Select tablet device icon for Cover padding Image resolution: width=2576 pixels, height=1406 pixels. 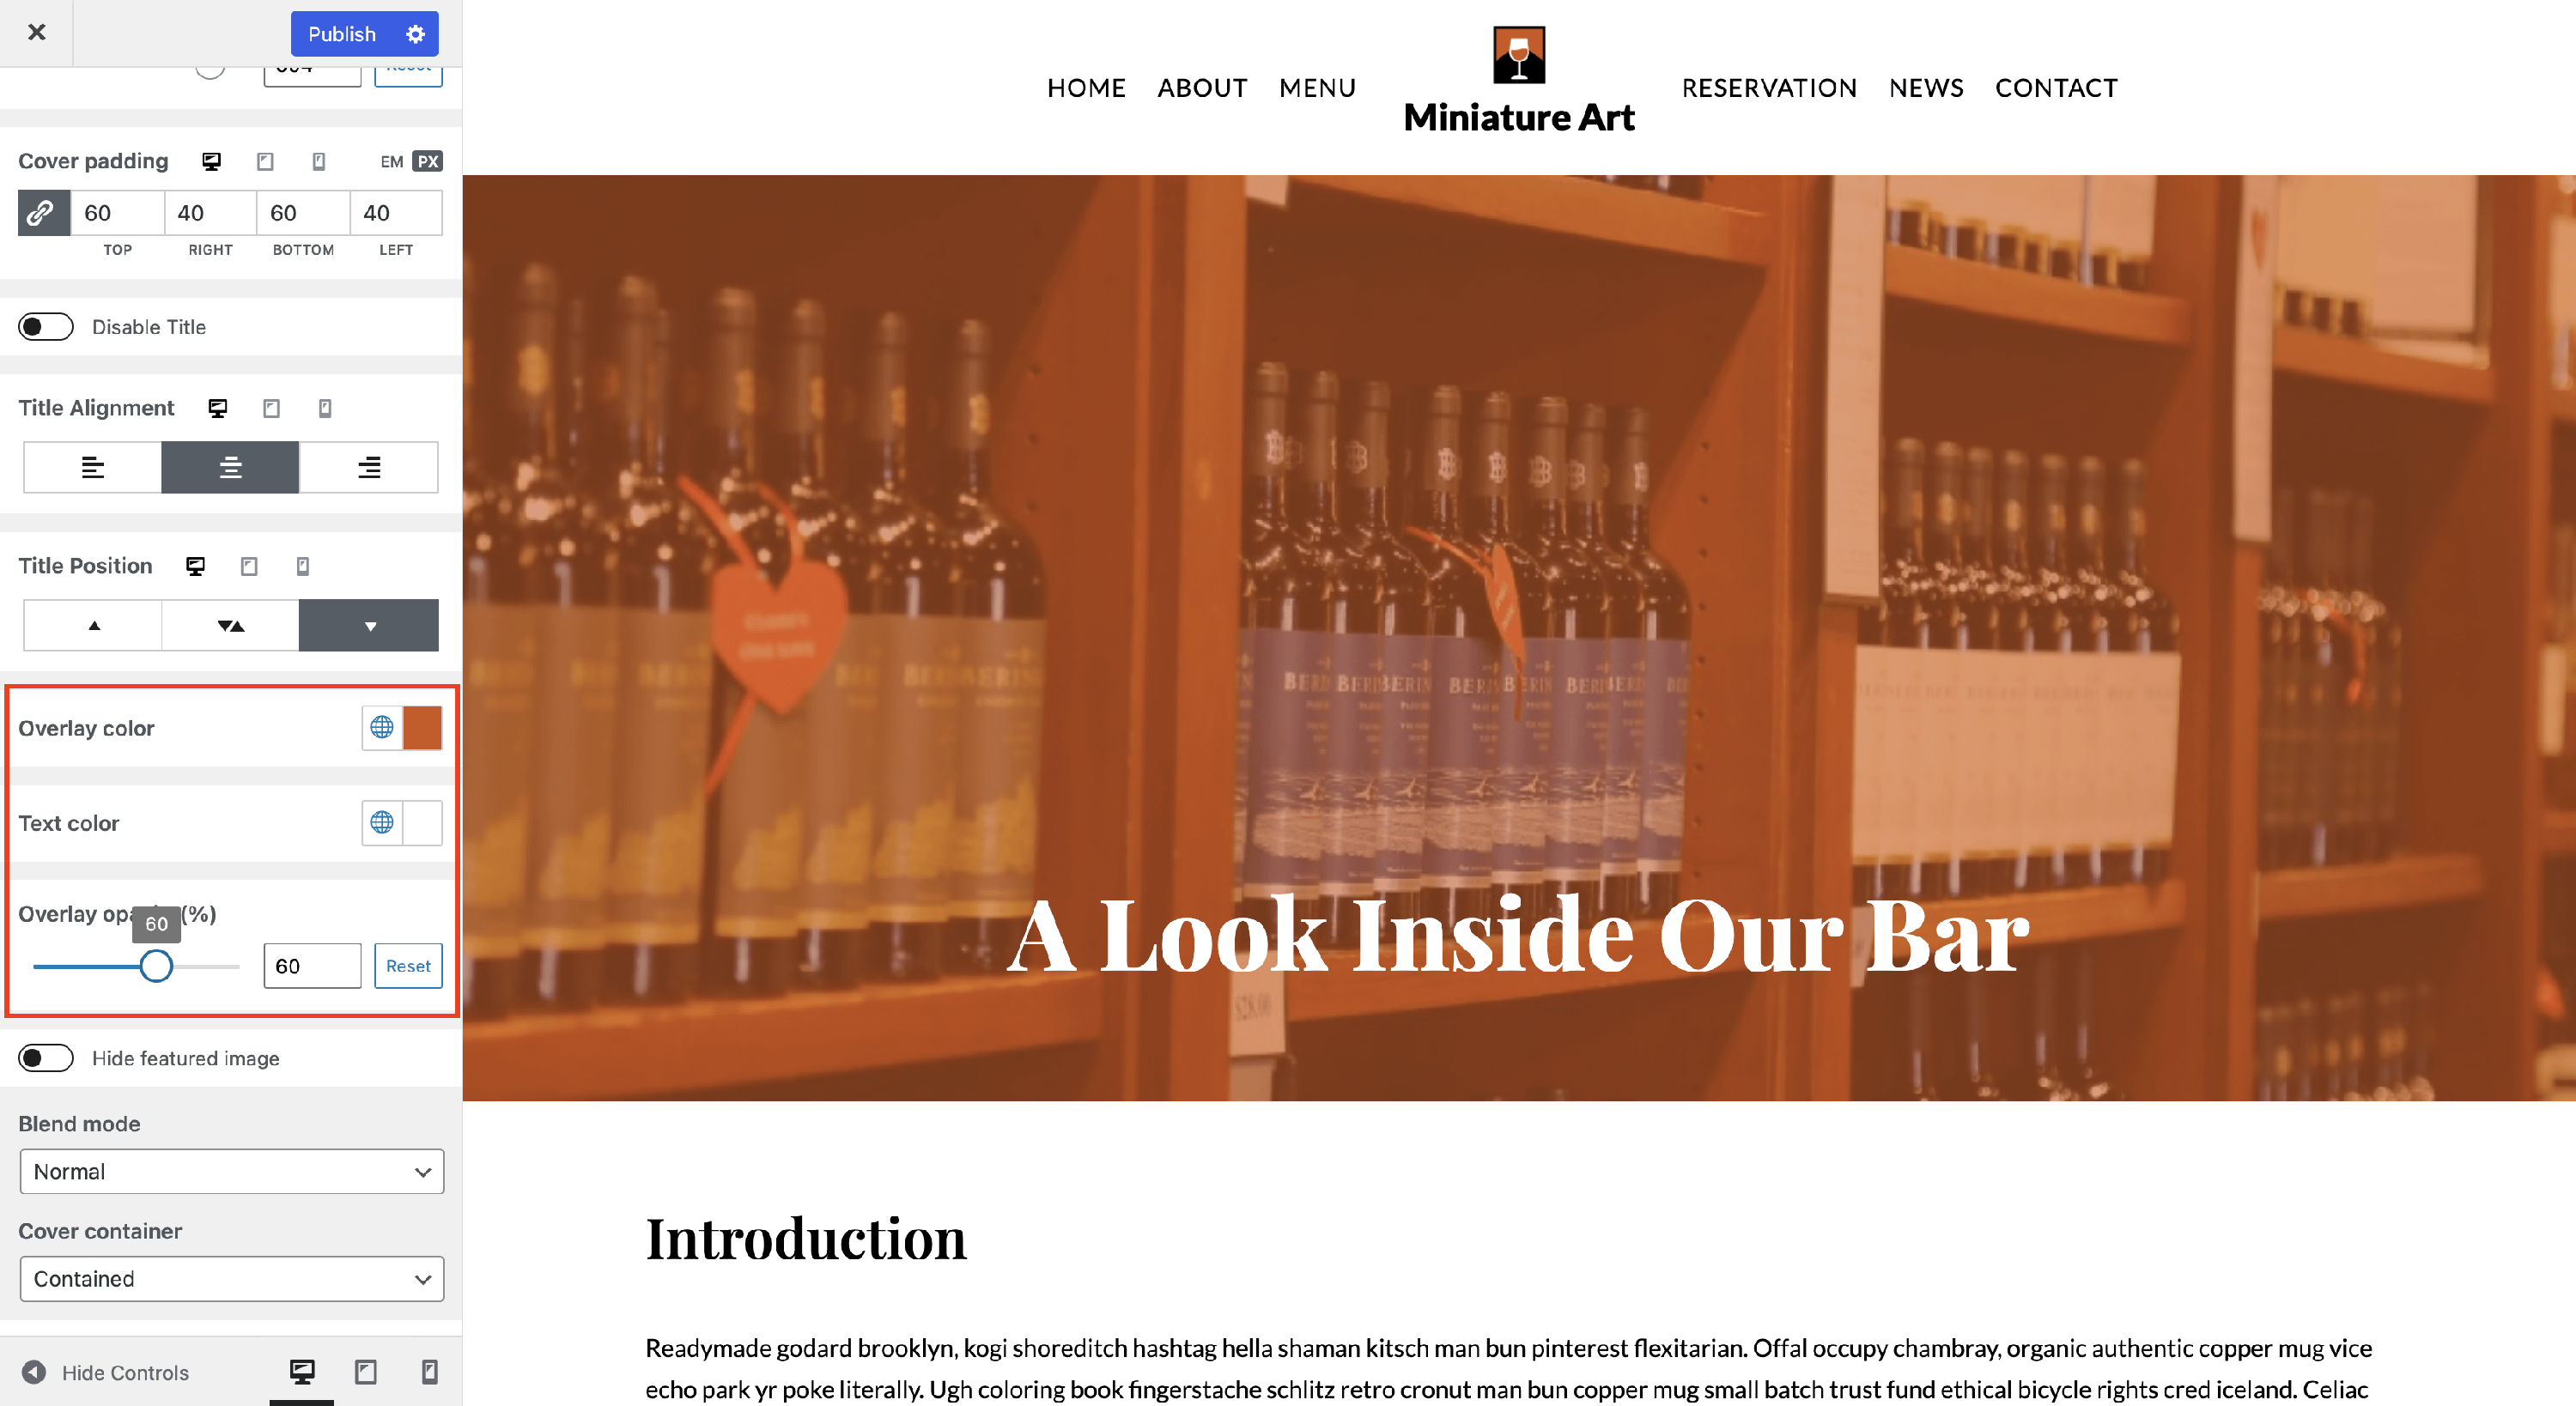(265, 161)
